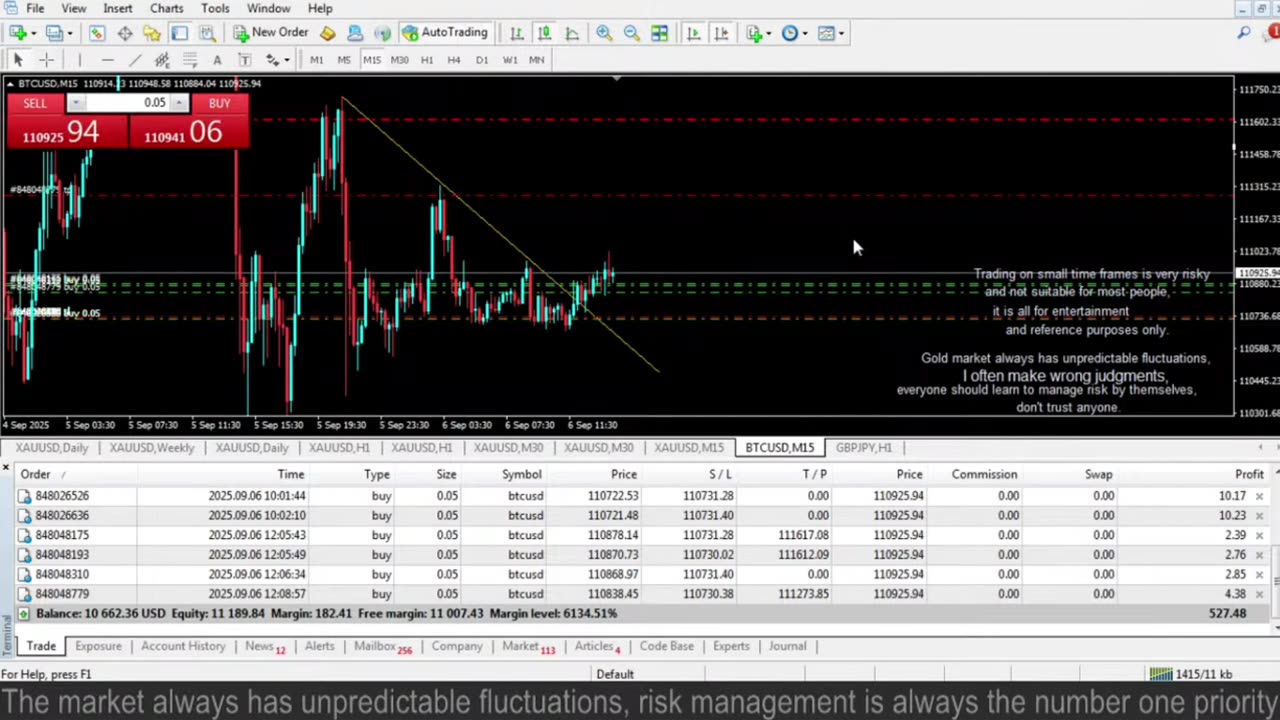This screenshot has height=720, width=1280.
Task: Switch chart to H4 timeframe
Action: pyautogui.click(x=454, y=60)
